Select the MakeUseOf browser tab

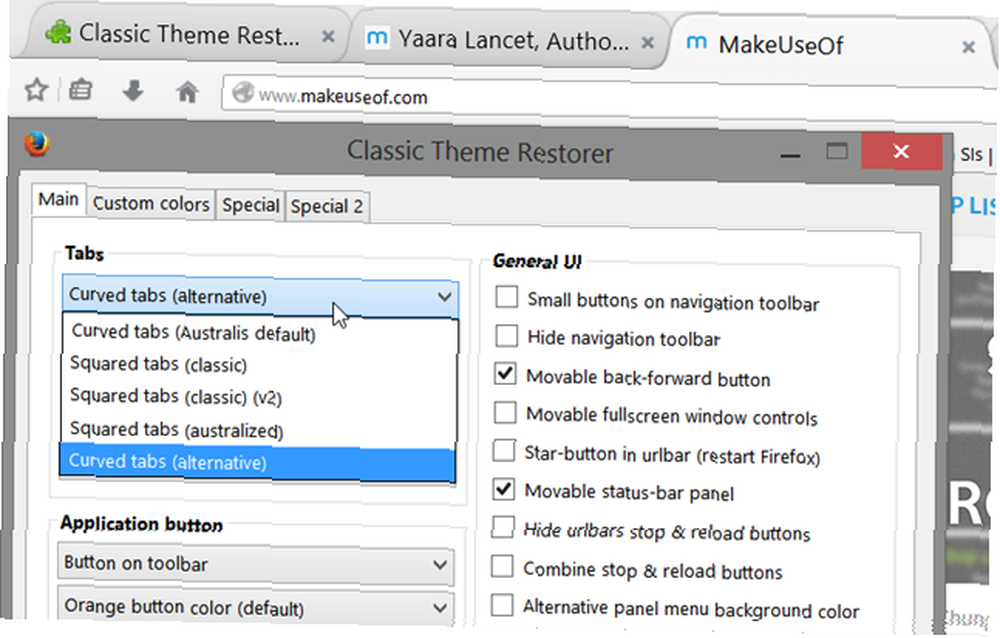(x=829, y=45)
